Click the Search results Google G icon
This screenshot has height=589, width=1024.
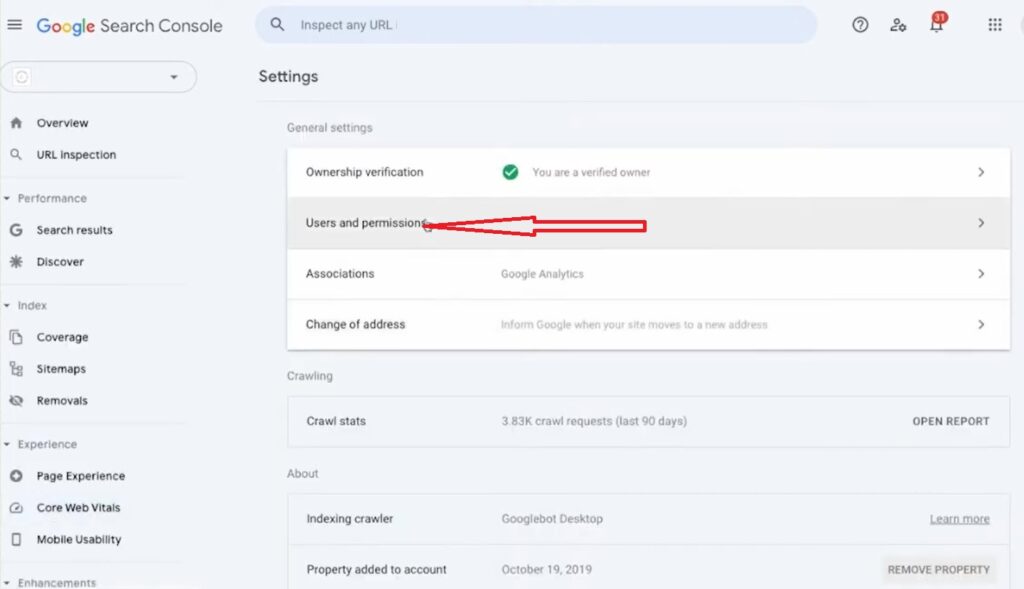tap(16, 230)
